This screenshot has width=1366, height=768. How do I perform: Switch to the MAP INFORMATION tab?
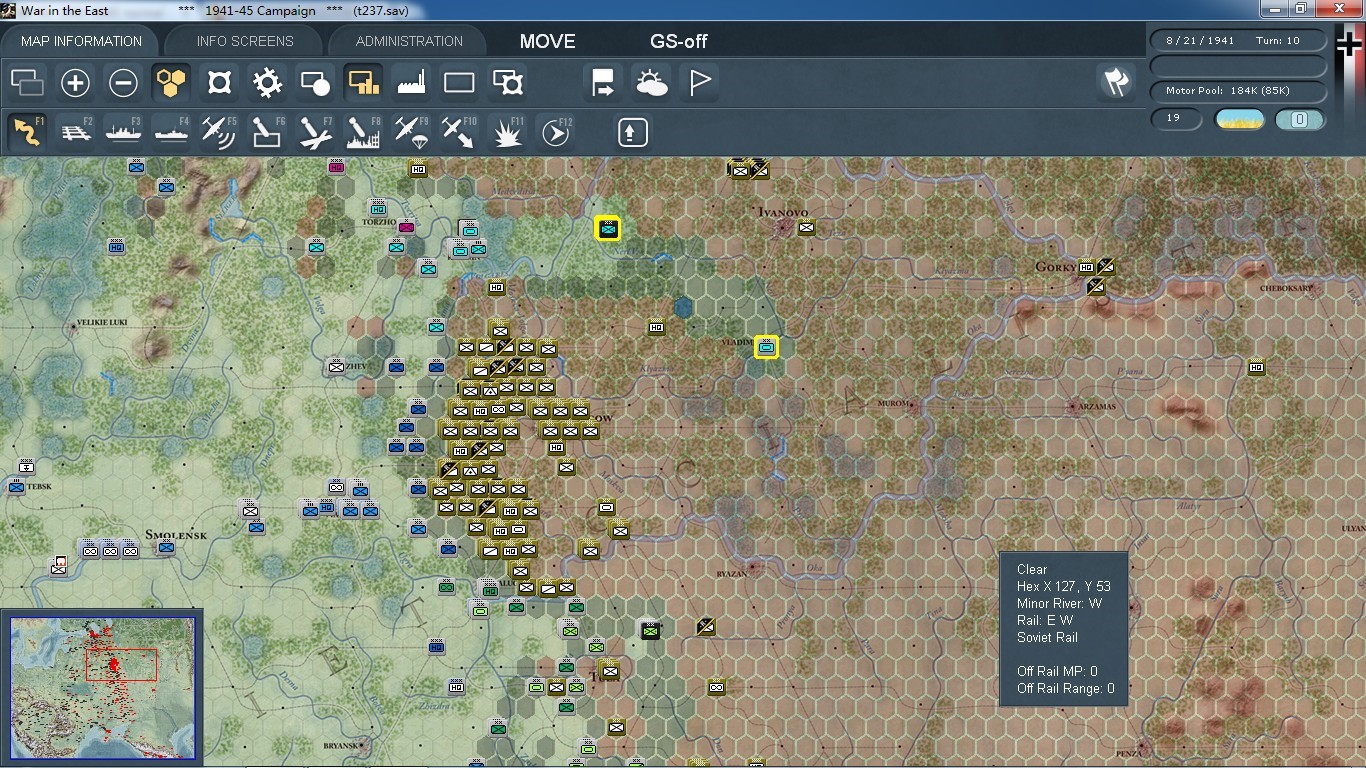(x=81, y=41)
